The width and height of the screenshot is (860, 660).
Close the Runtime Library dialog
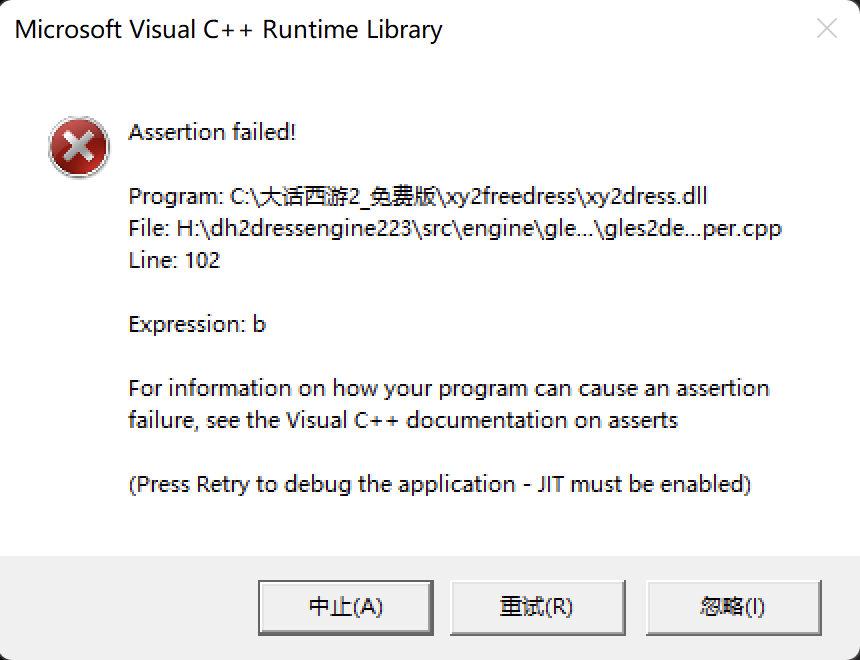(827, 29)
